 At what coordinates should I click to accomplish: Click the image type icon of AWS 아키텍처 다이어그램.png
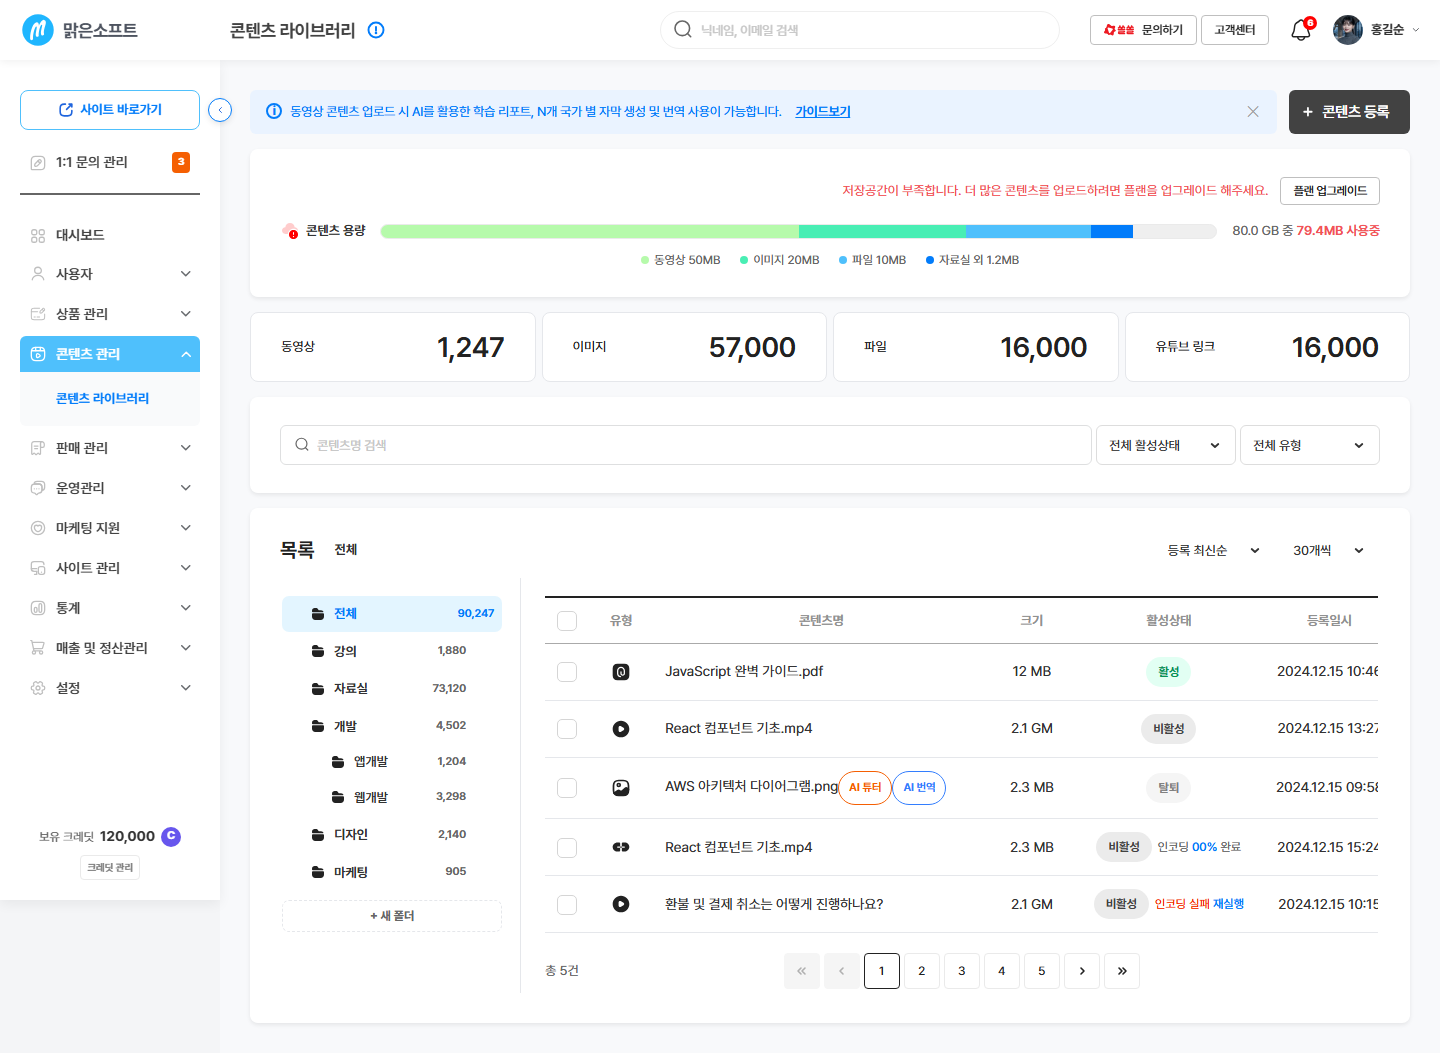pos(621,788)
